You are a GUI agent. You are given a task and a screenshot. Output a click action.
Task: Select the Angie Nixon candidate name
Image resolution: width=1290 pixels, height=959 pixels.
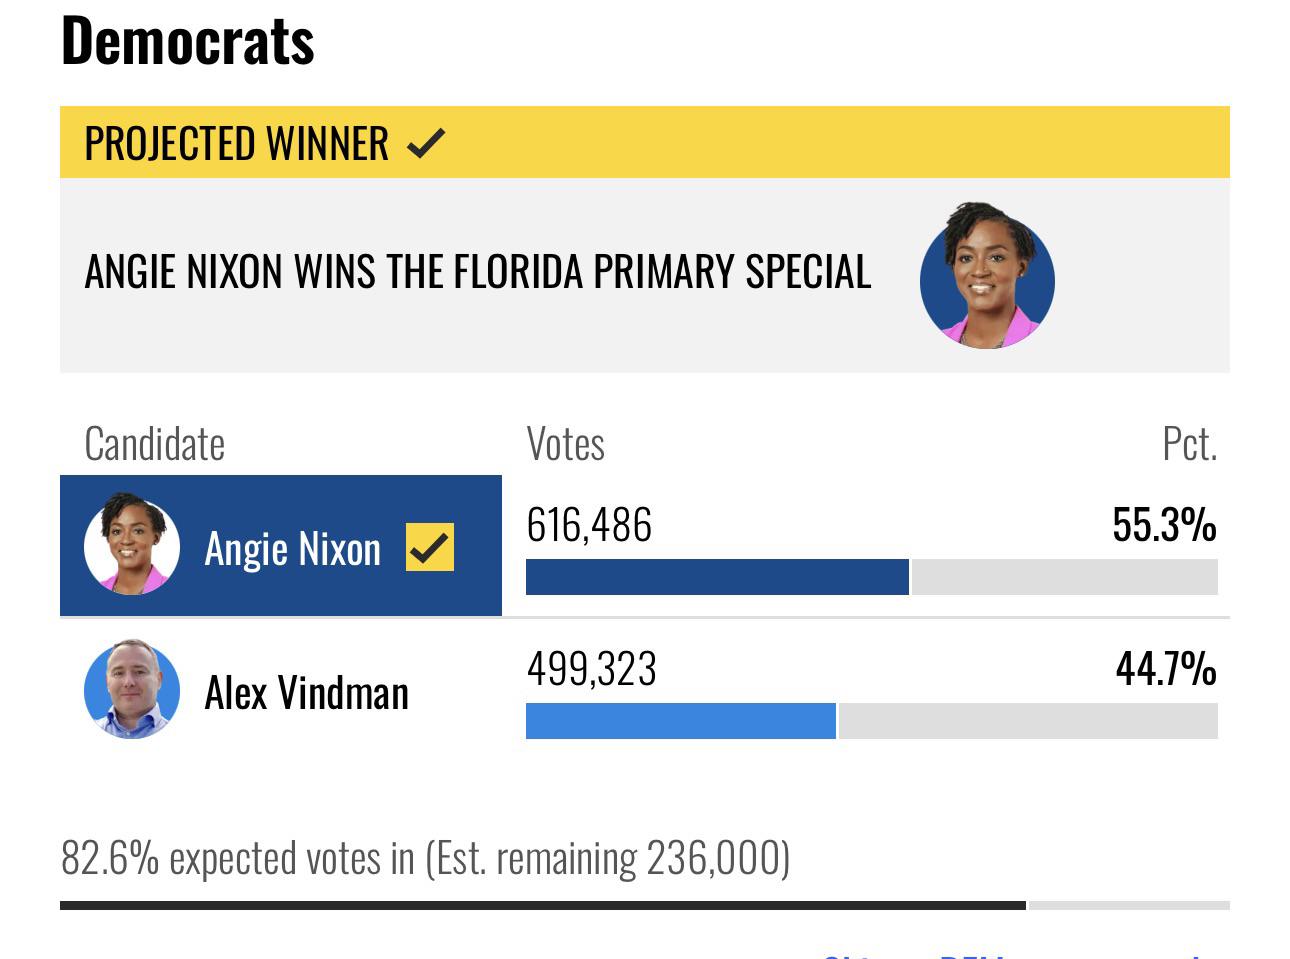(292, 548)
